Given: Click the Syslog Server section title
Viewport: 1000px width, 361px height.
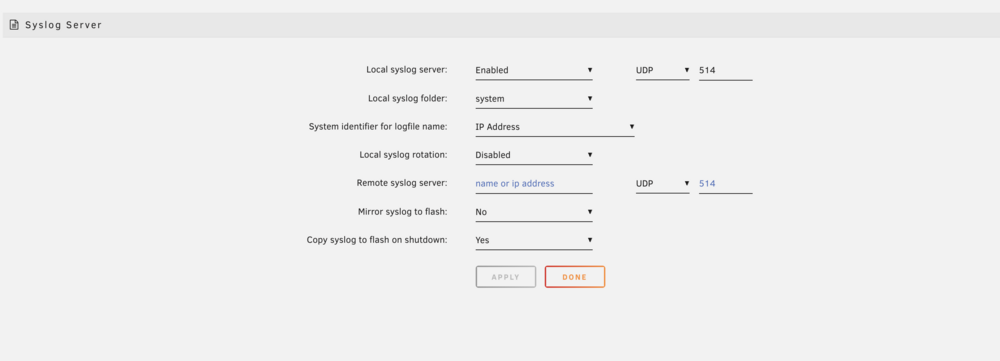Looking at the screenshot, I should [63, 26].
